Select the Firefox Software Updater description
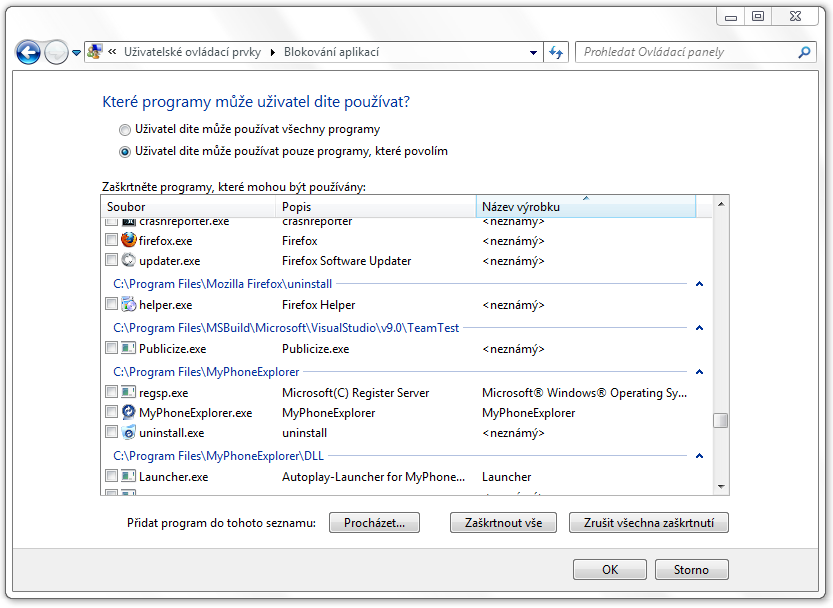The height and width of the screenshot is (608, 833). [346, 261]
